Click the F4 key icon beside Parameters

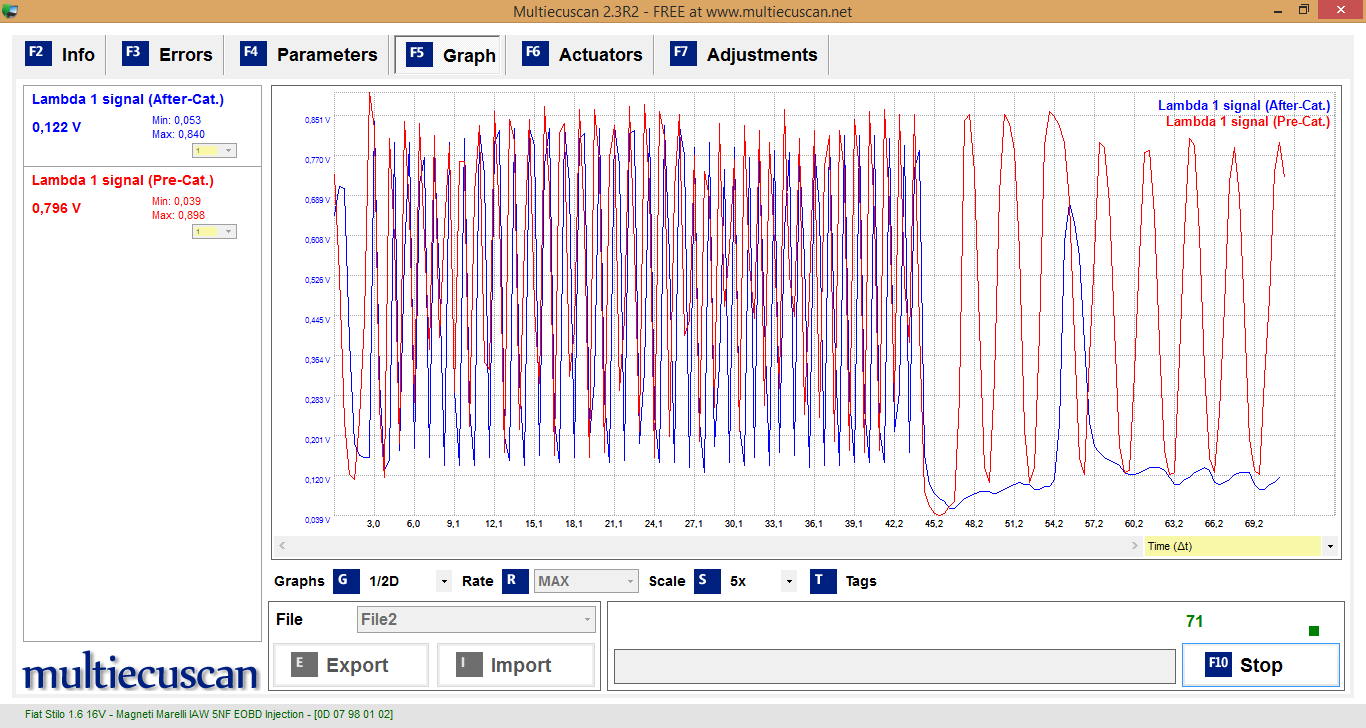[253, 53]
